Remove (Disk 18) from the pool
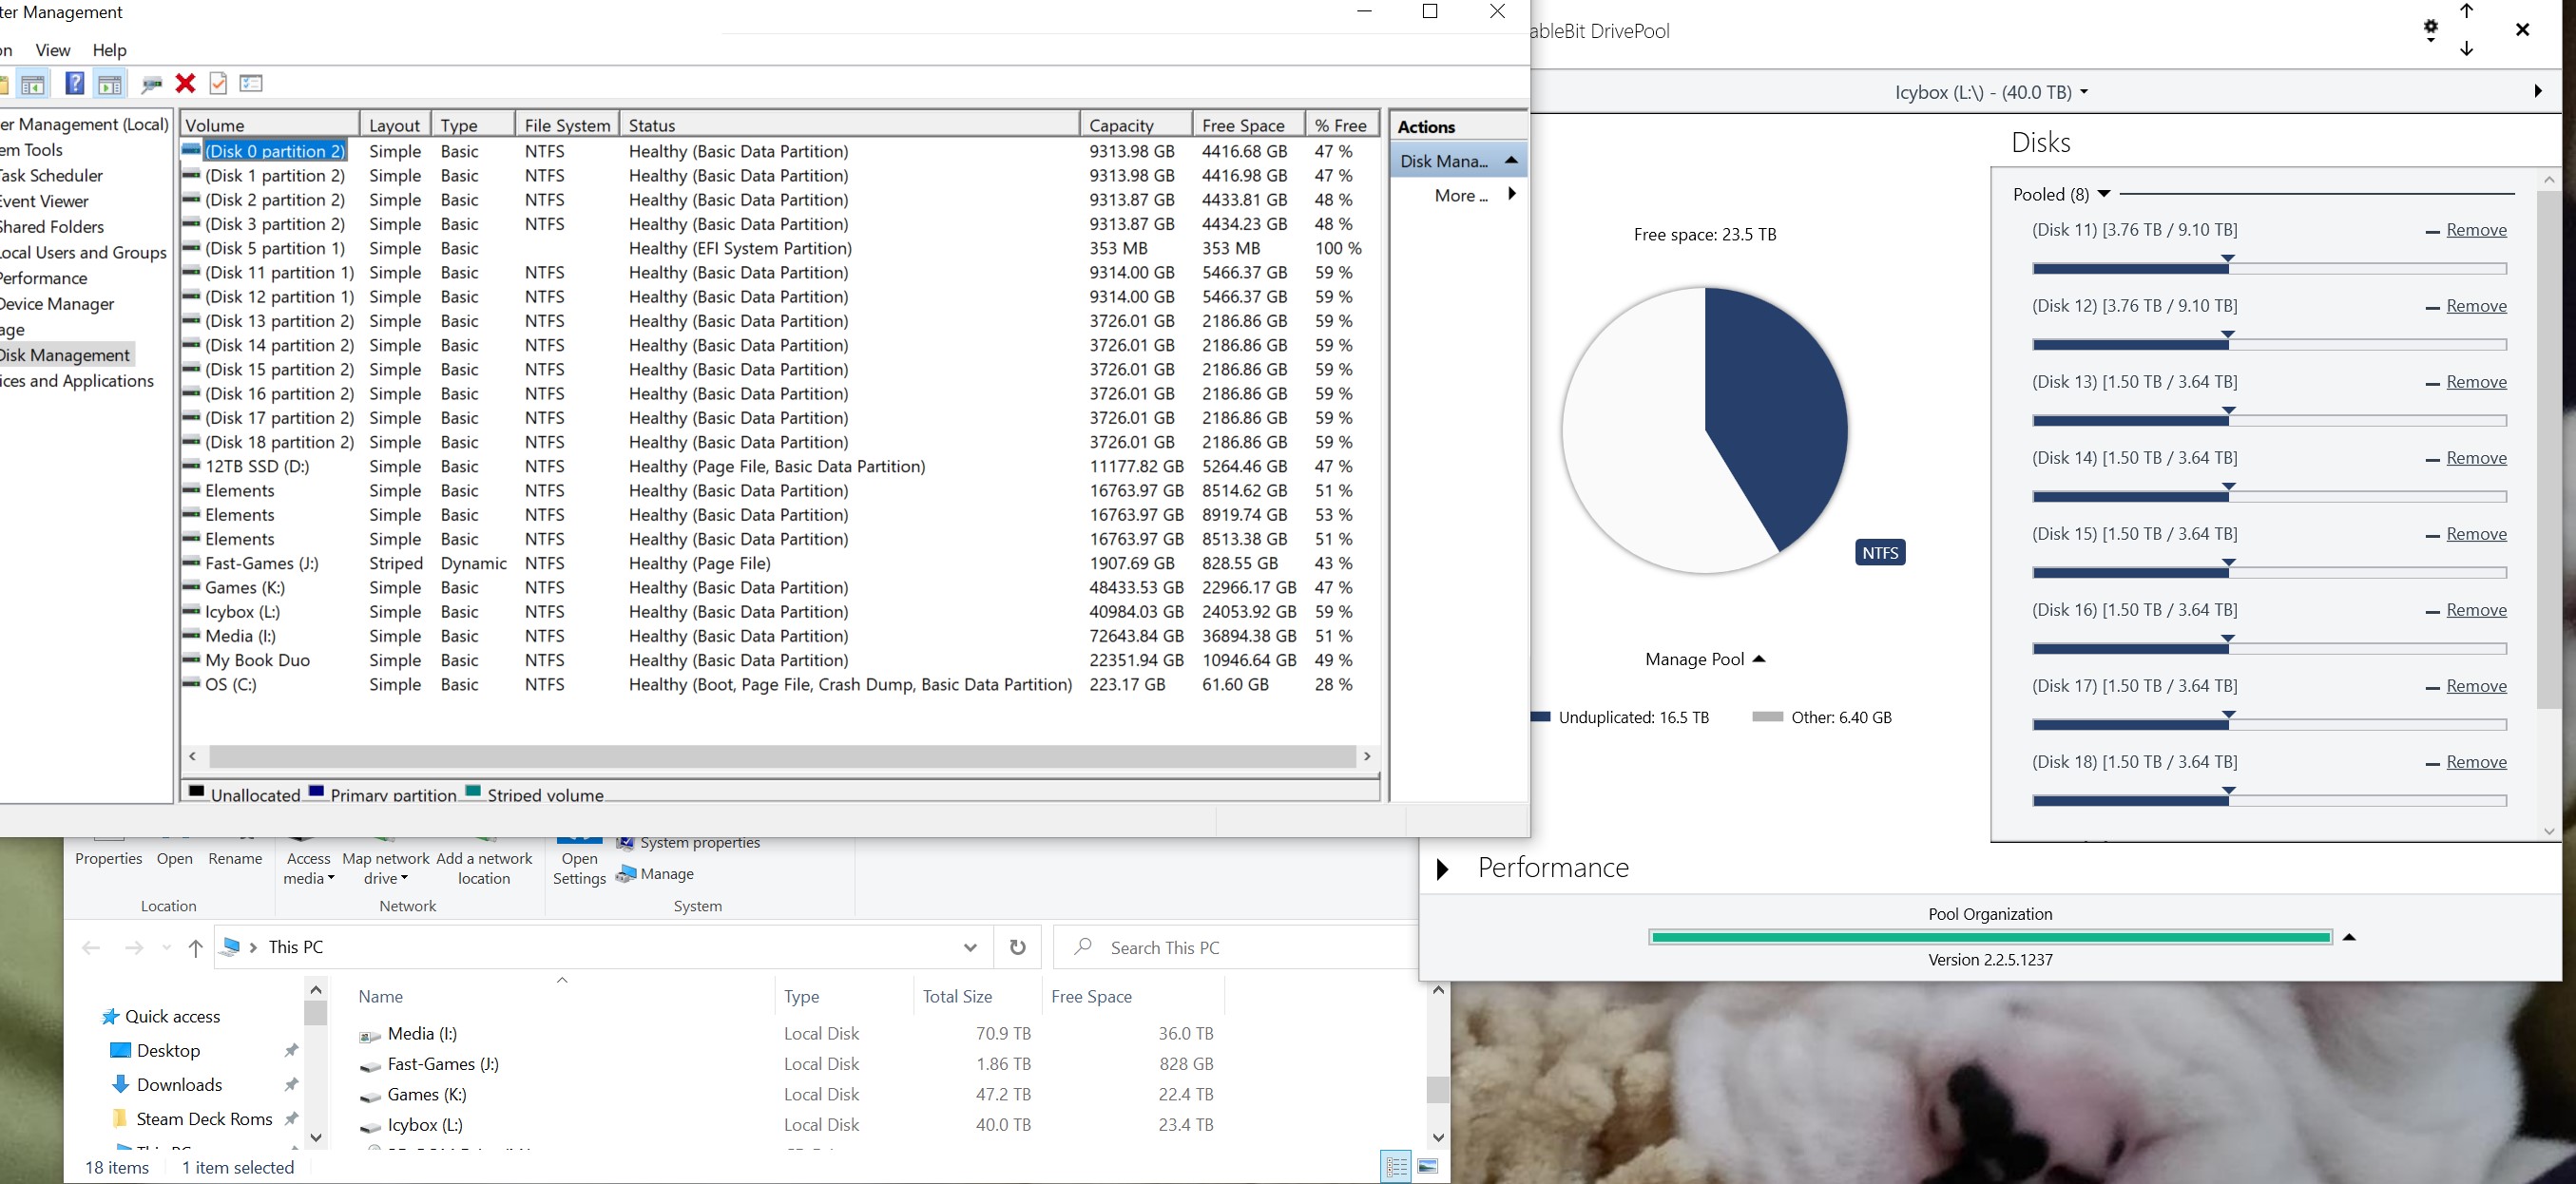 coord(2476,762)
